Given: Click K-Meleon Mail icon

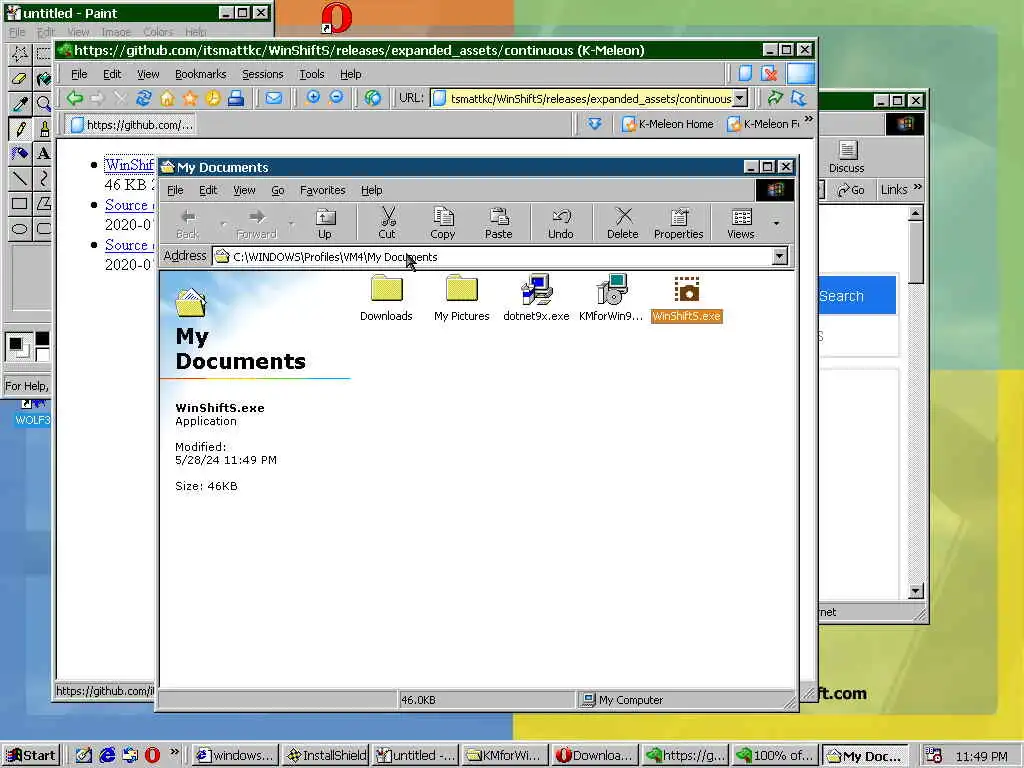Looking at the screenshot, I should click(274, 99).
